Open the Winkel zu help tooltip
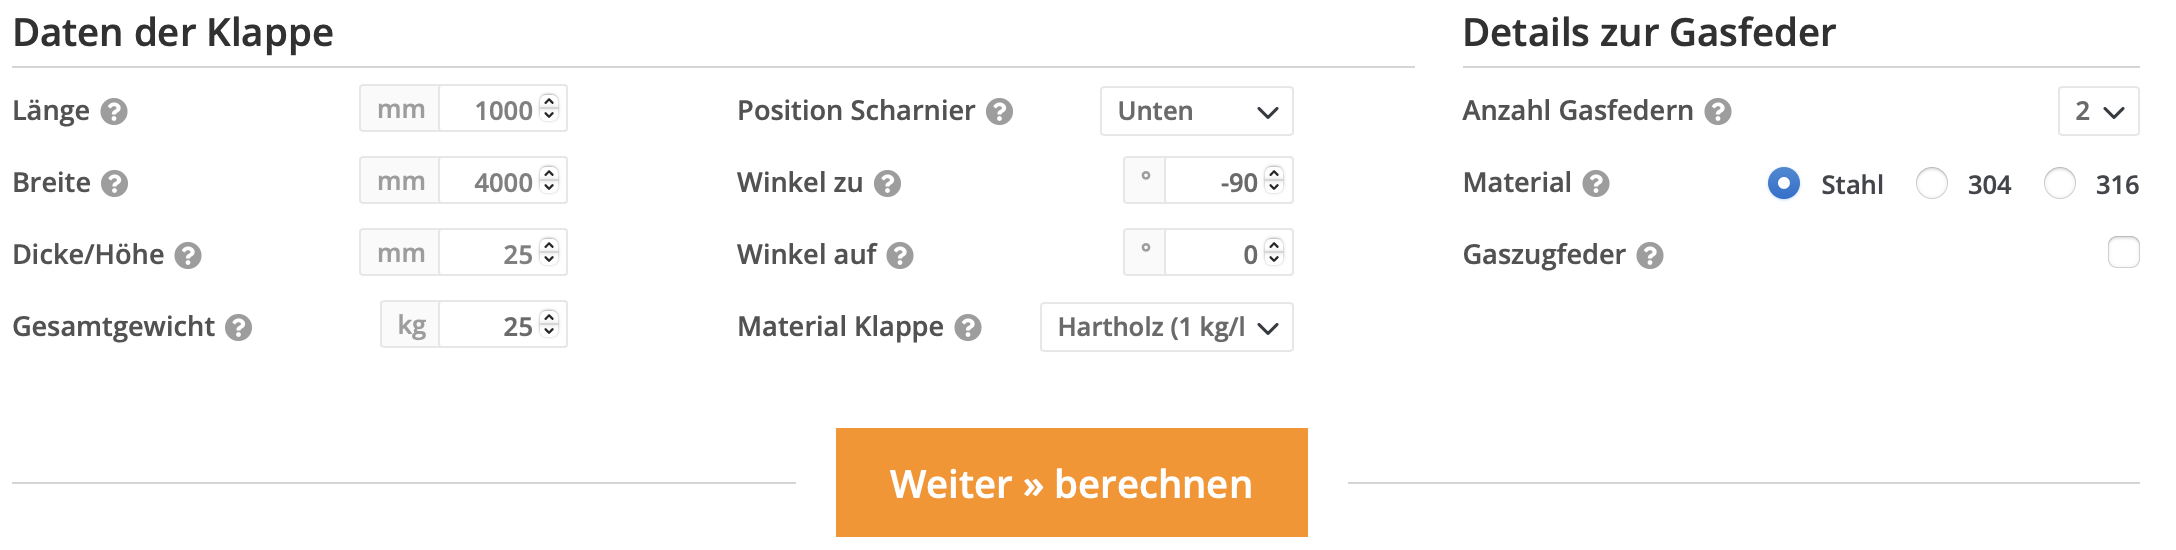 click(x=887, y=183)
